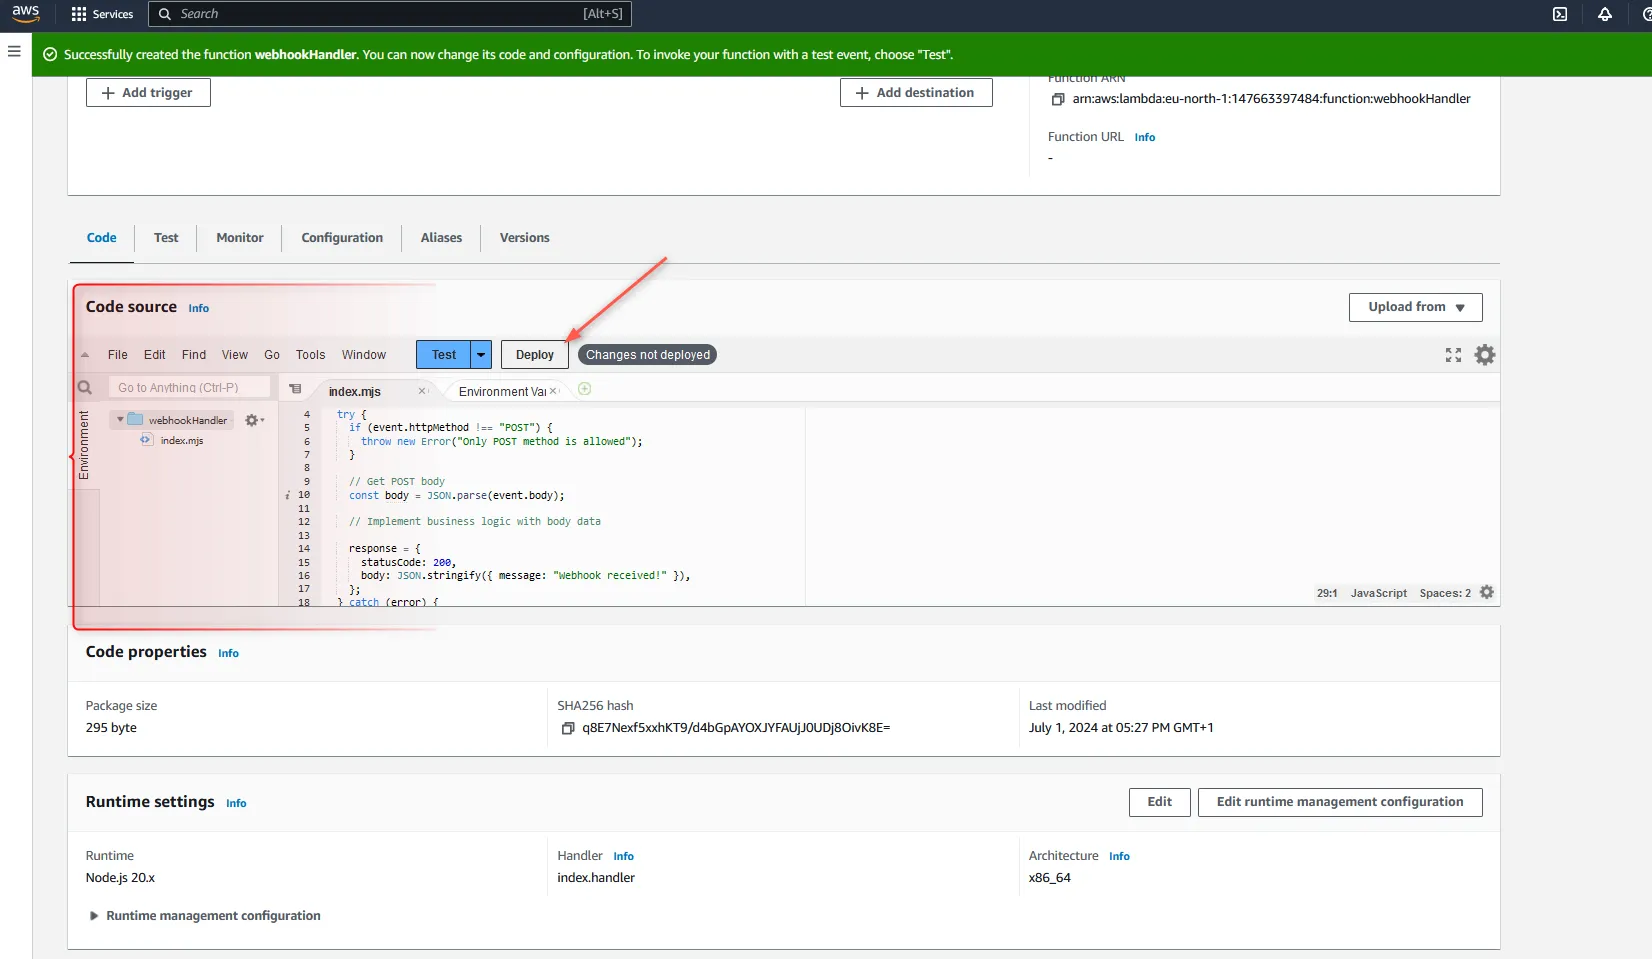This screenshot has height=959, width=1652.
Task: Switch to the Test tab
Action: 166,238
